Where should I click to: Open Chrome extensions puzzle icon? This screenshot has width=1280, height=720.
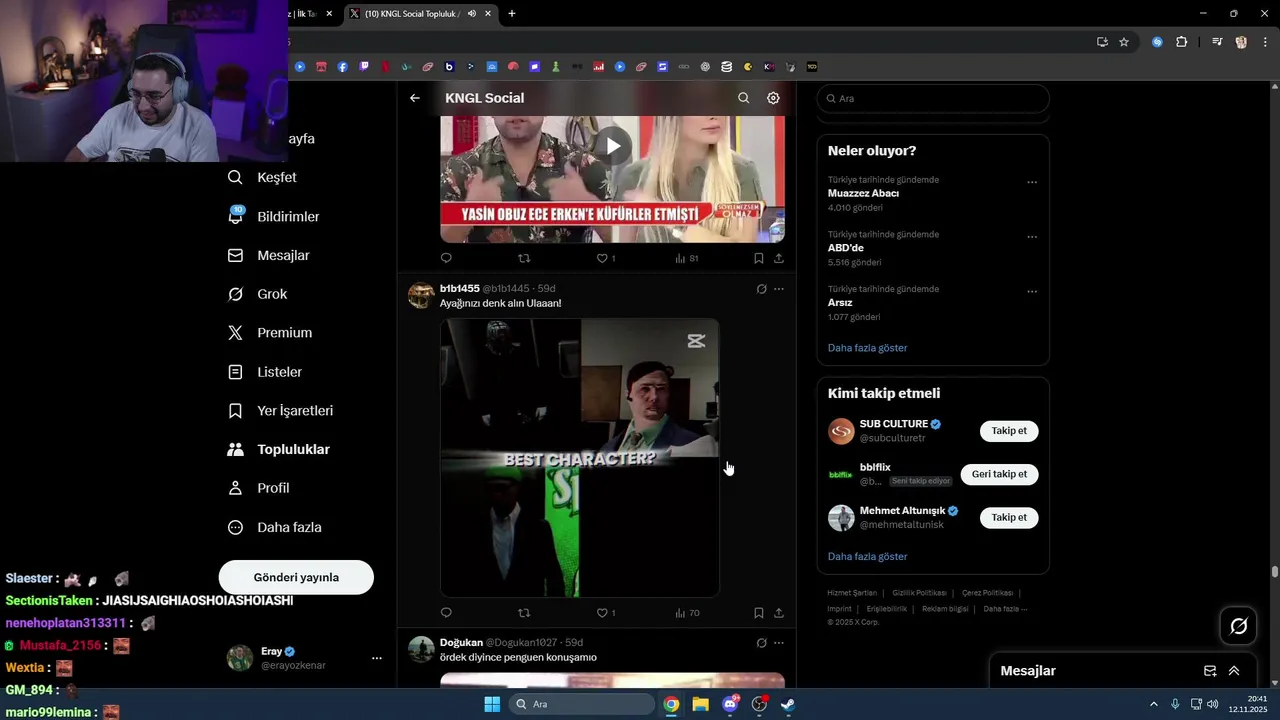(1182, 42)
